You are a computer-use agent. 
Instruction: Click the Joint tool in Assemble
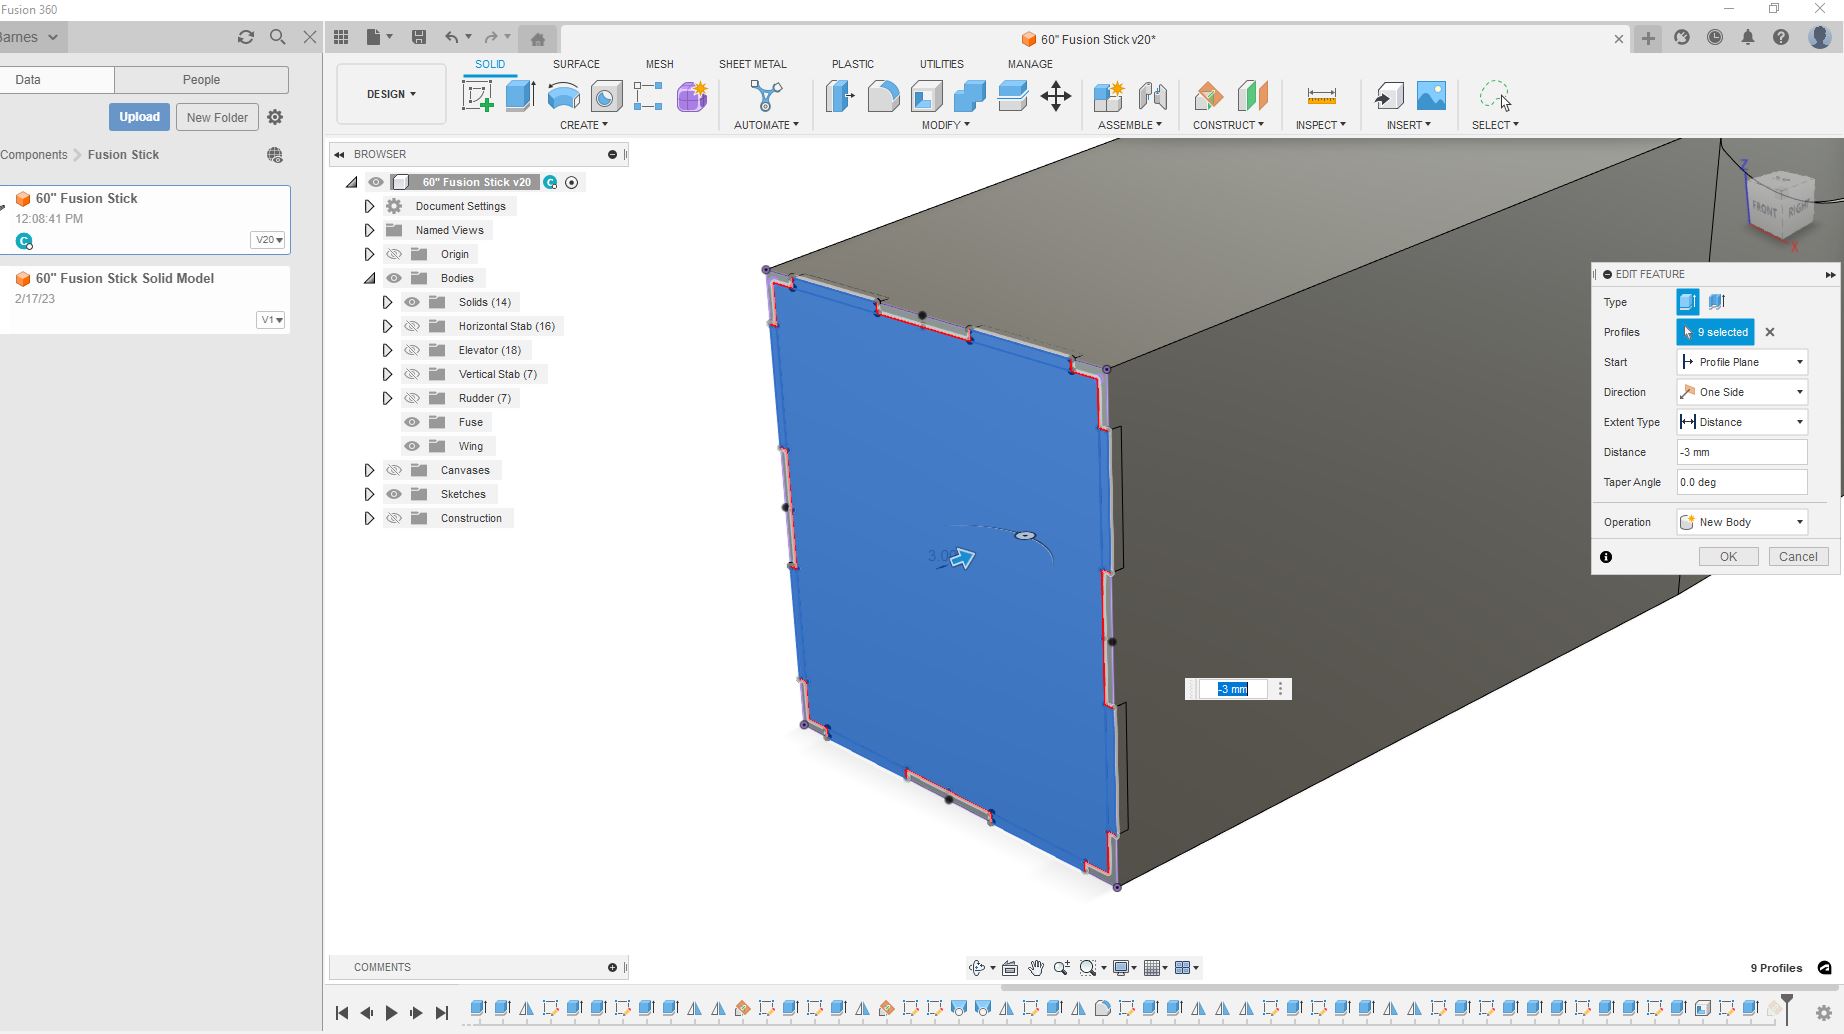(1152, 96)
